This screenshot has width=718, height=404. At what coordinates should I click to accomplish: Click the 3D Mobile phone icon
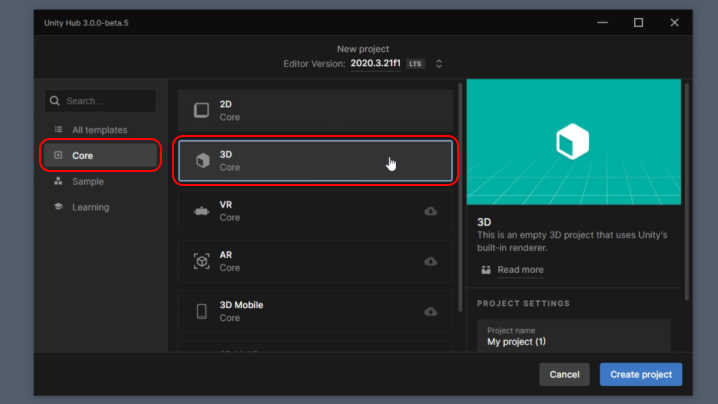click(x=201, y=311)
